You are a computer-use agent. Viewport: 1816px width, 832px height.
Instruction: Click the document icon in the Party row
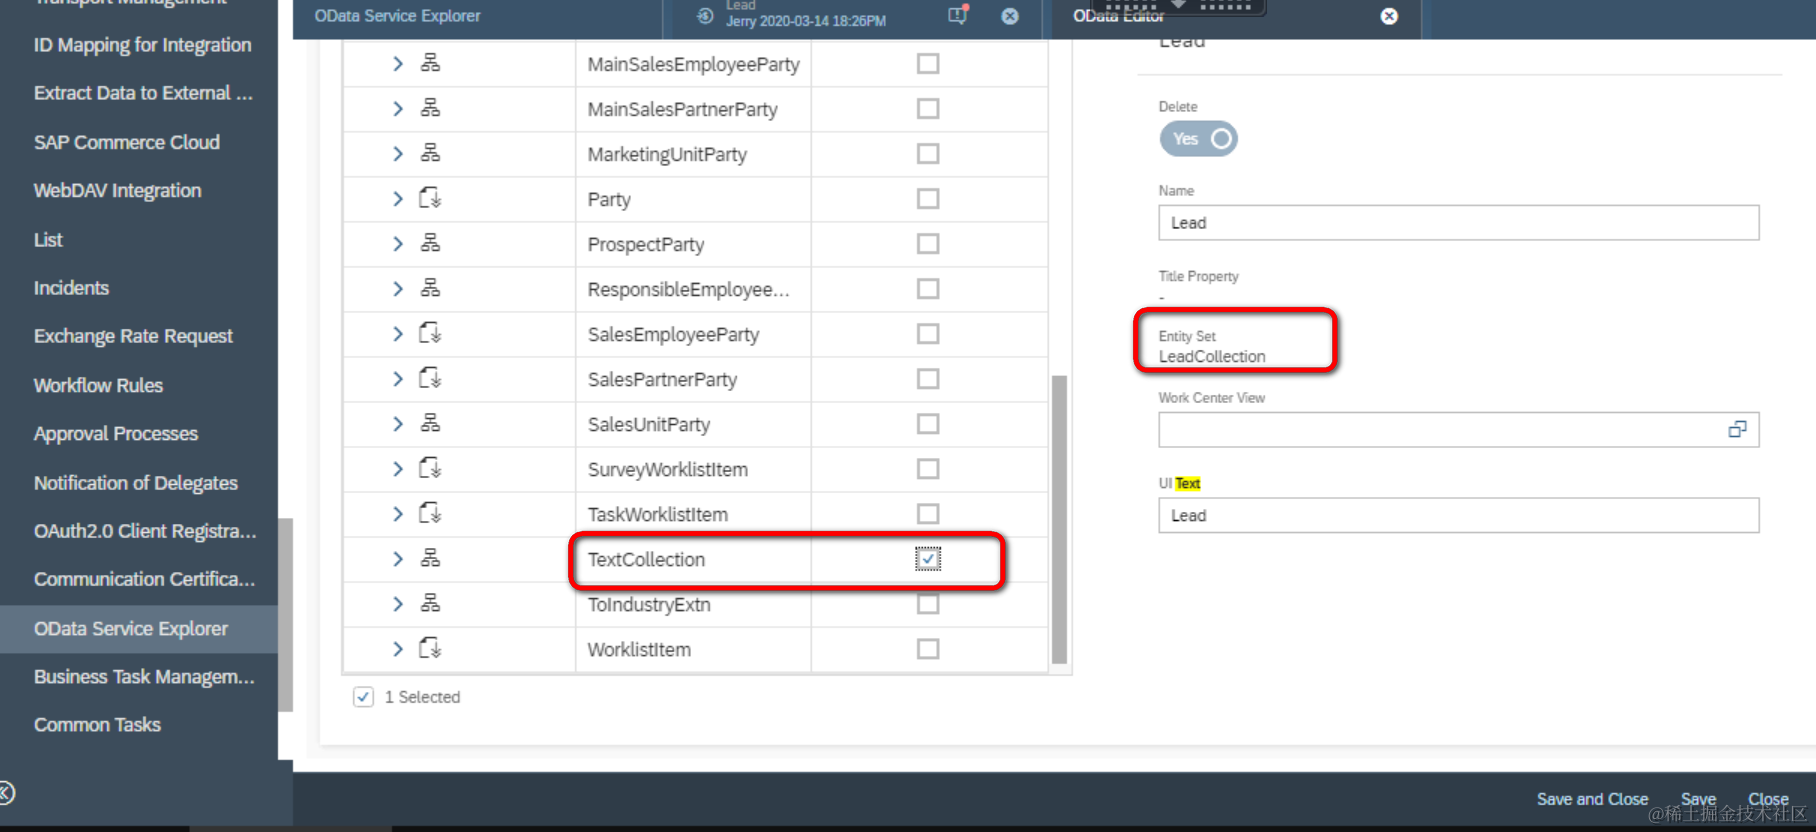430,198
